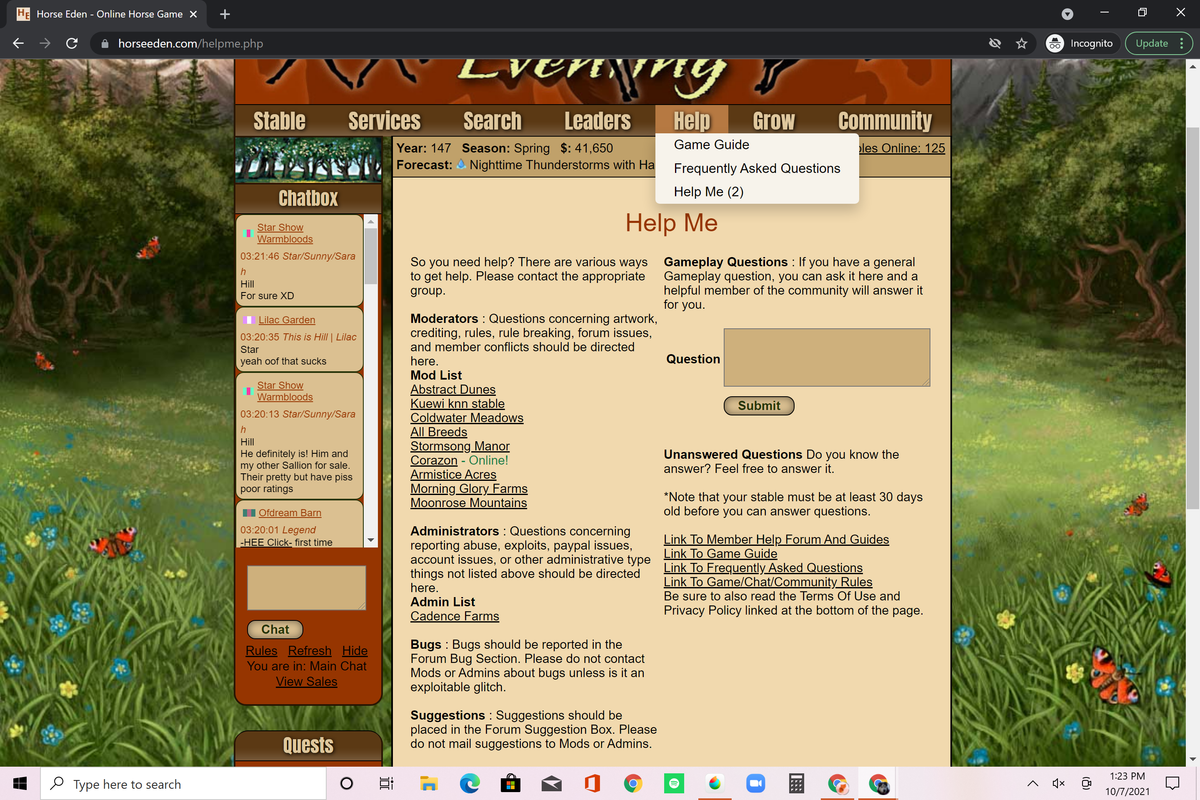Image resolution: width=1200 pixels, height=800 pixels.
Task: Open moderator Abstract Dunes' stable
Action: (453, 389)
